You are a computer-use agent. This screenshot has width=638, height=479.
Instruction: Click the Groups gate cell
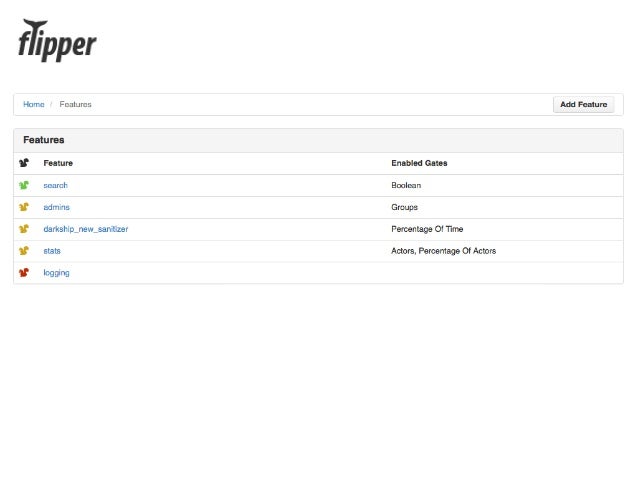[404, 207]
